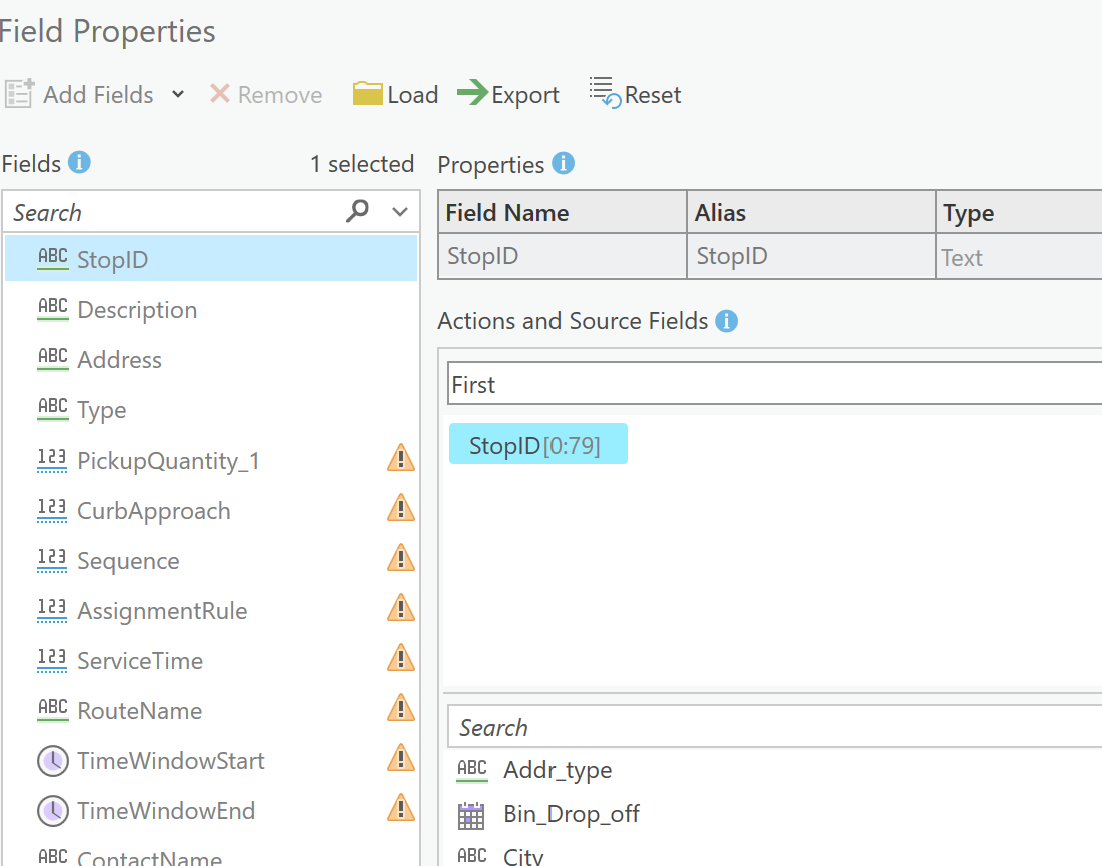The width and height of the screenshot is (1102, 866).
Task: Click the StopID [0:79] source field chip
Action: pos(538,445)
